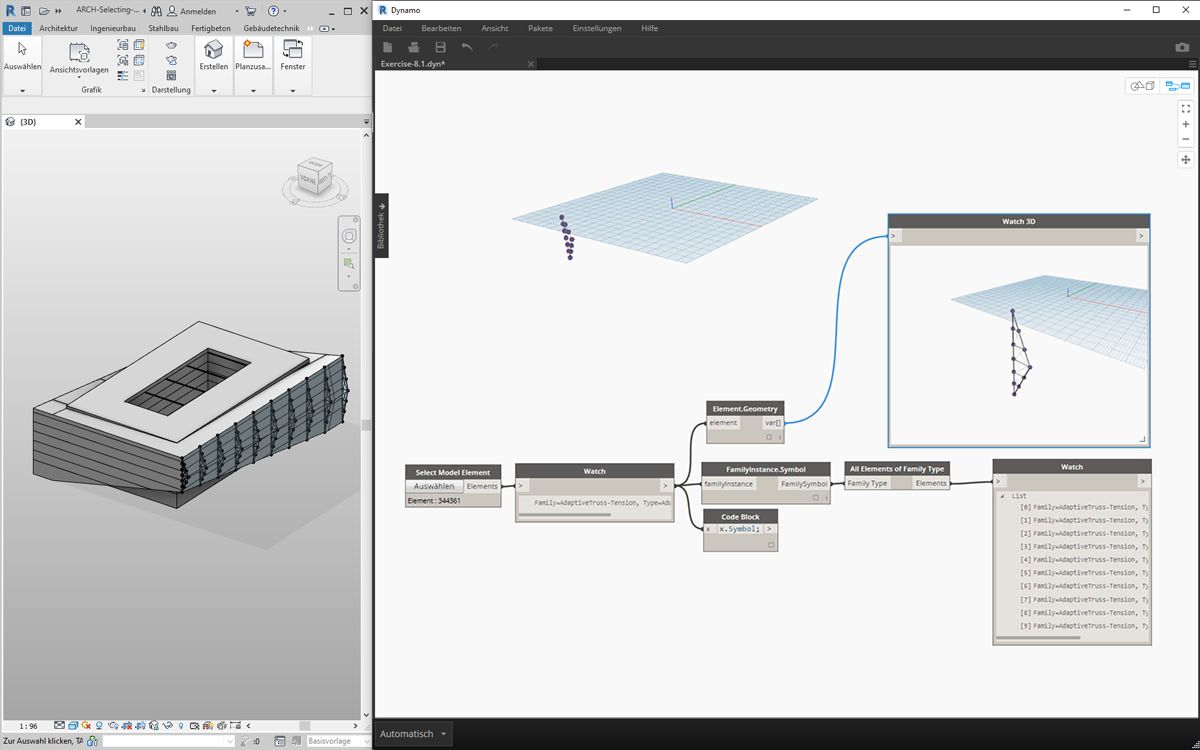Viewport: 1200px width, 750px height.
Task: Switch to the Stahlbau ribbon tab
Action: [163, 28]
